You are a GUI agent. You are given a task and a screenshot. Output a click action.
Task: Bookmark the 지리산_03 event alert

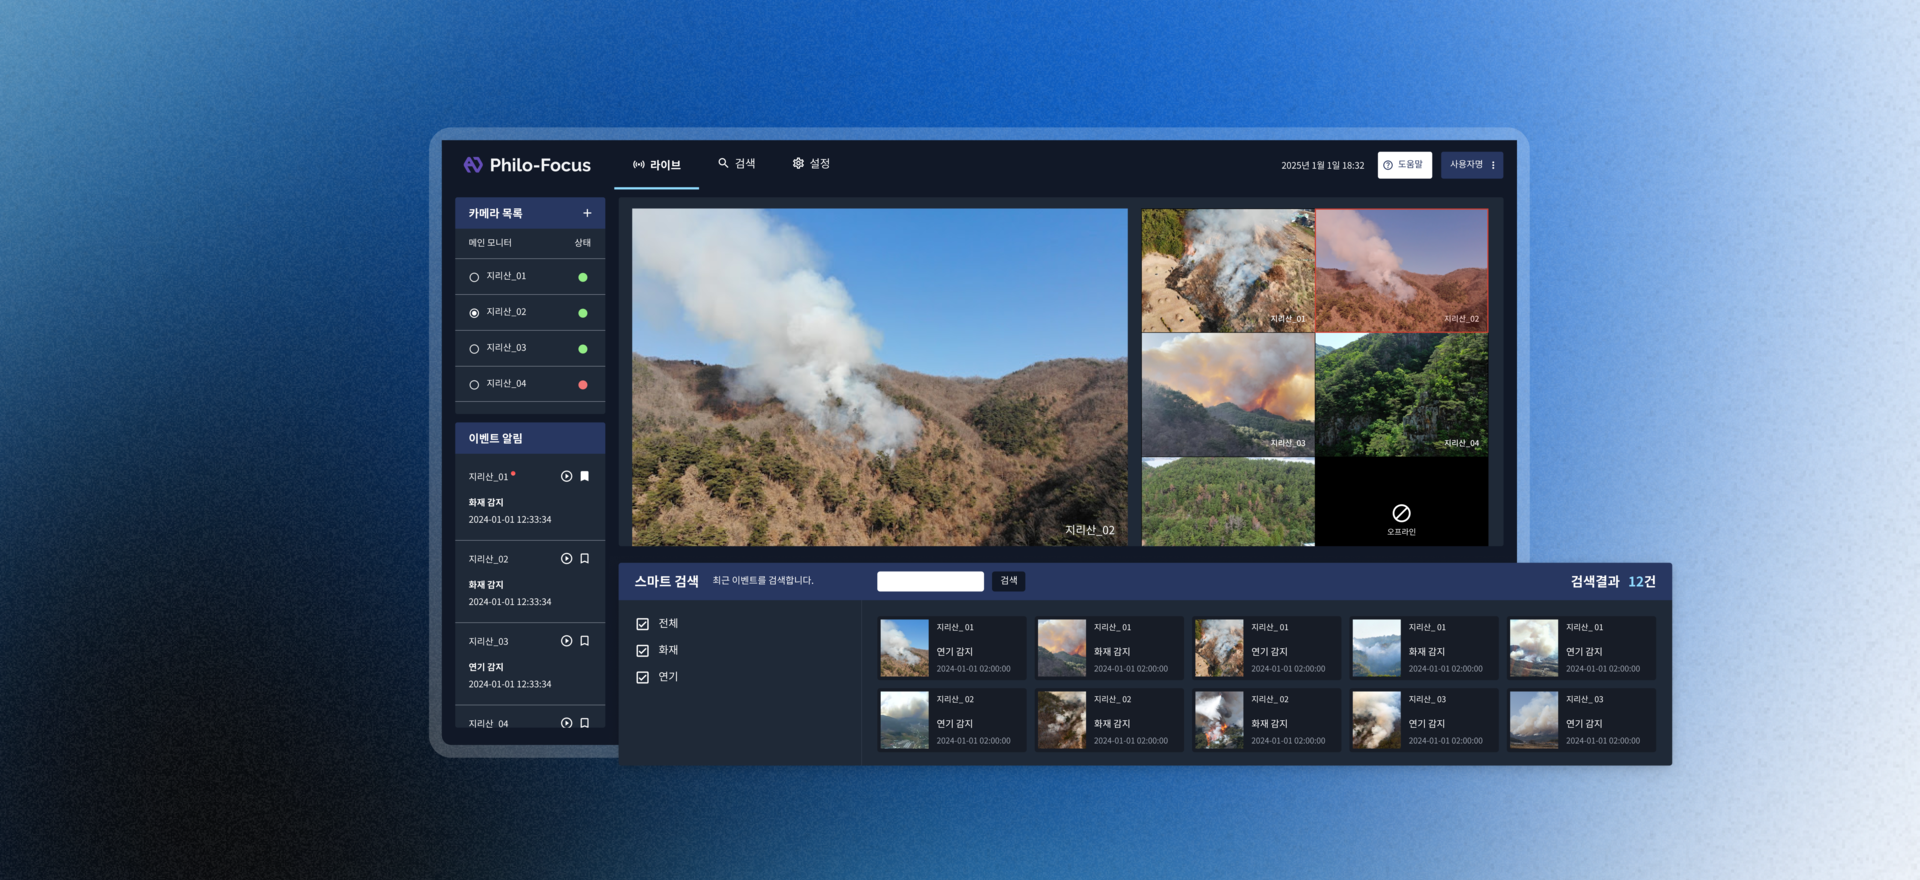(585, 641)
